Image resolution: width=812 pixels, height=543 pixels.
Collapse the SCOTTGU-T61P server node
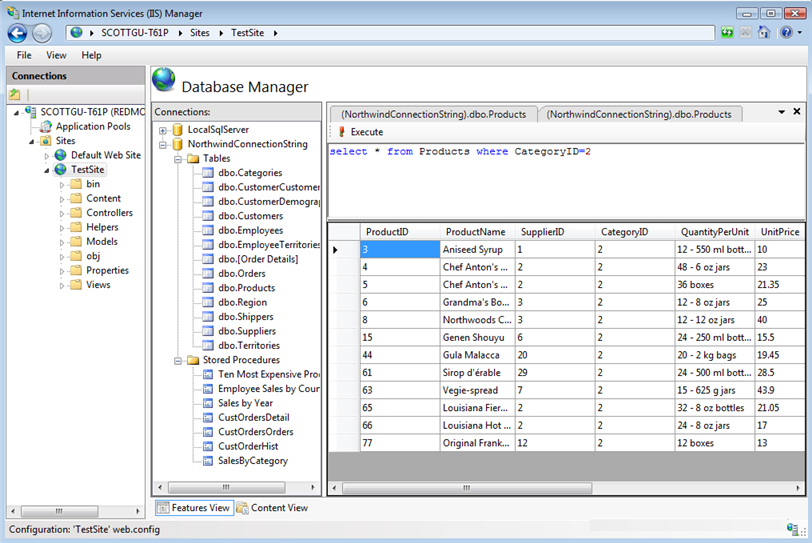click(x=16, y=112)
